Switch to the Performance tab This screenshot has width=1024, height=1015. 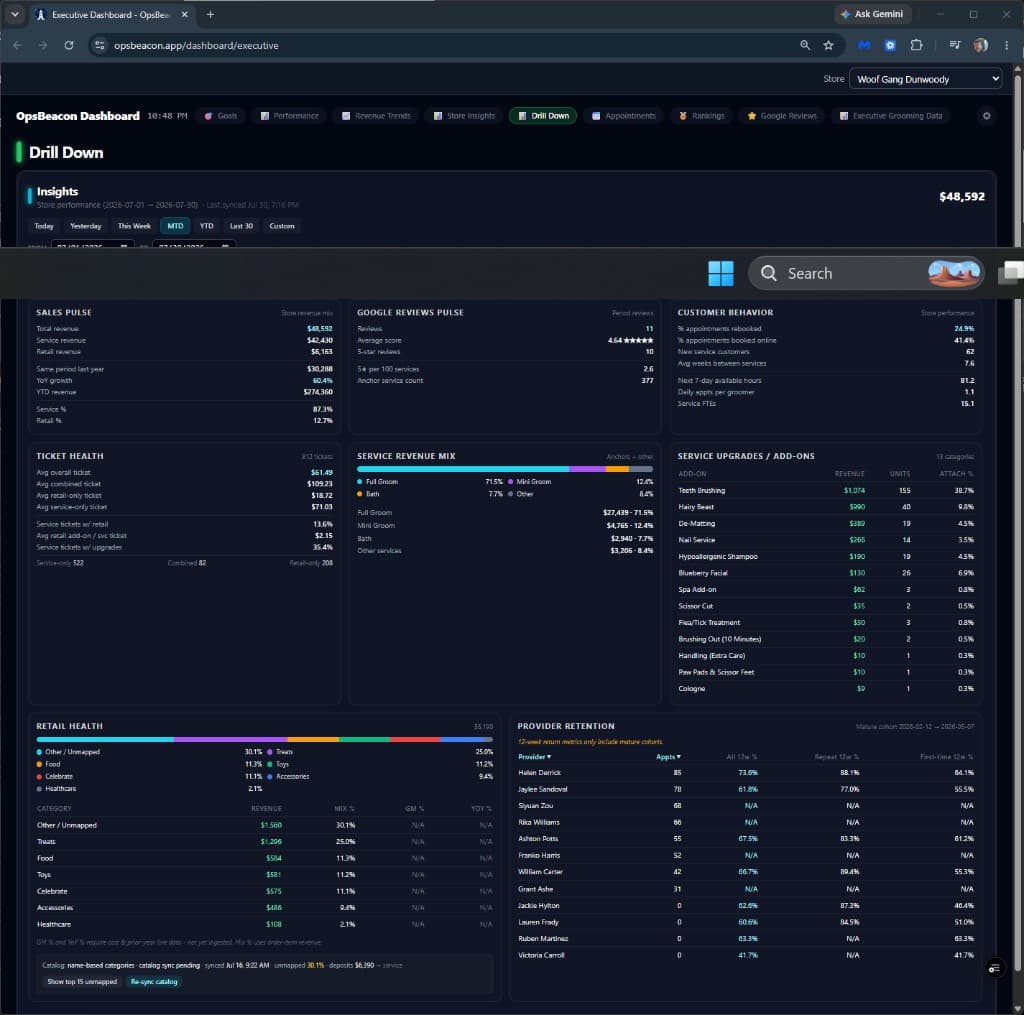(x=289, y=116)
